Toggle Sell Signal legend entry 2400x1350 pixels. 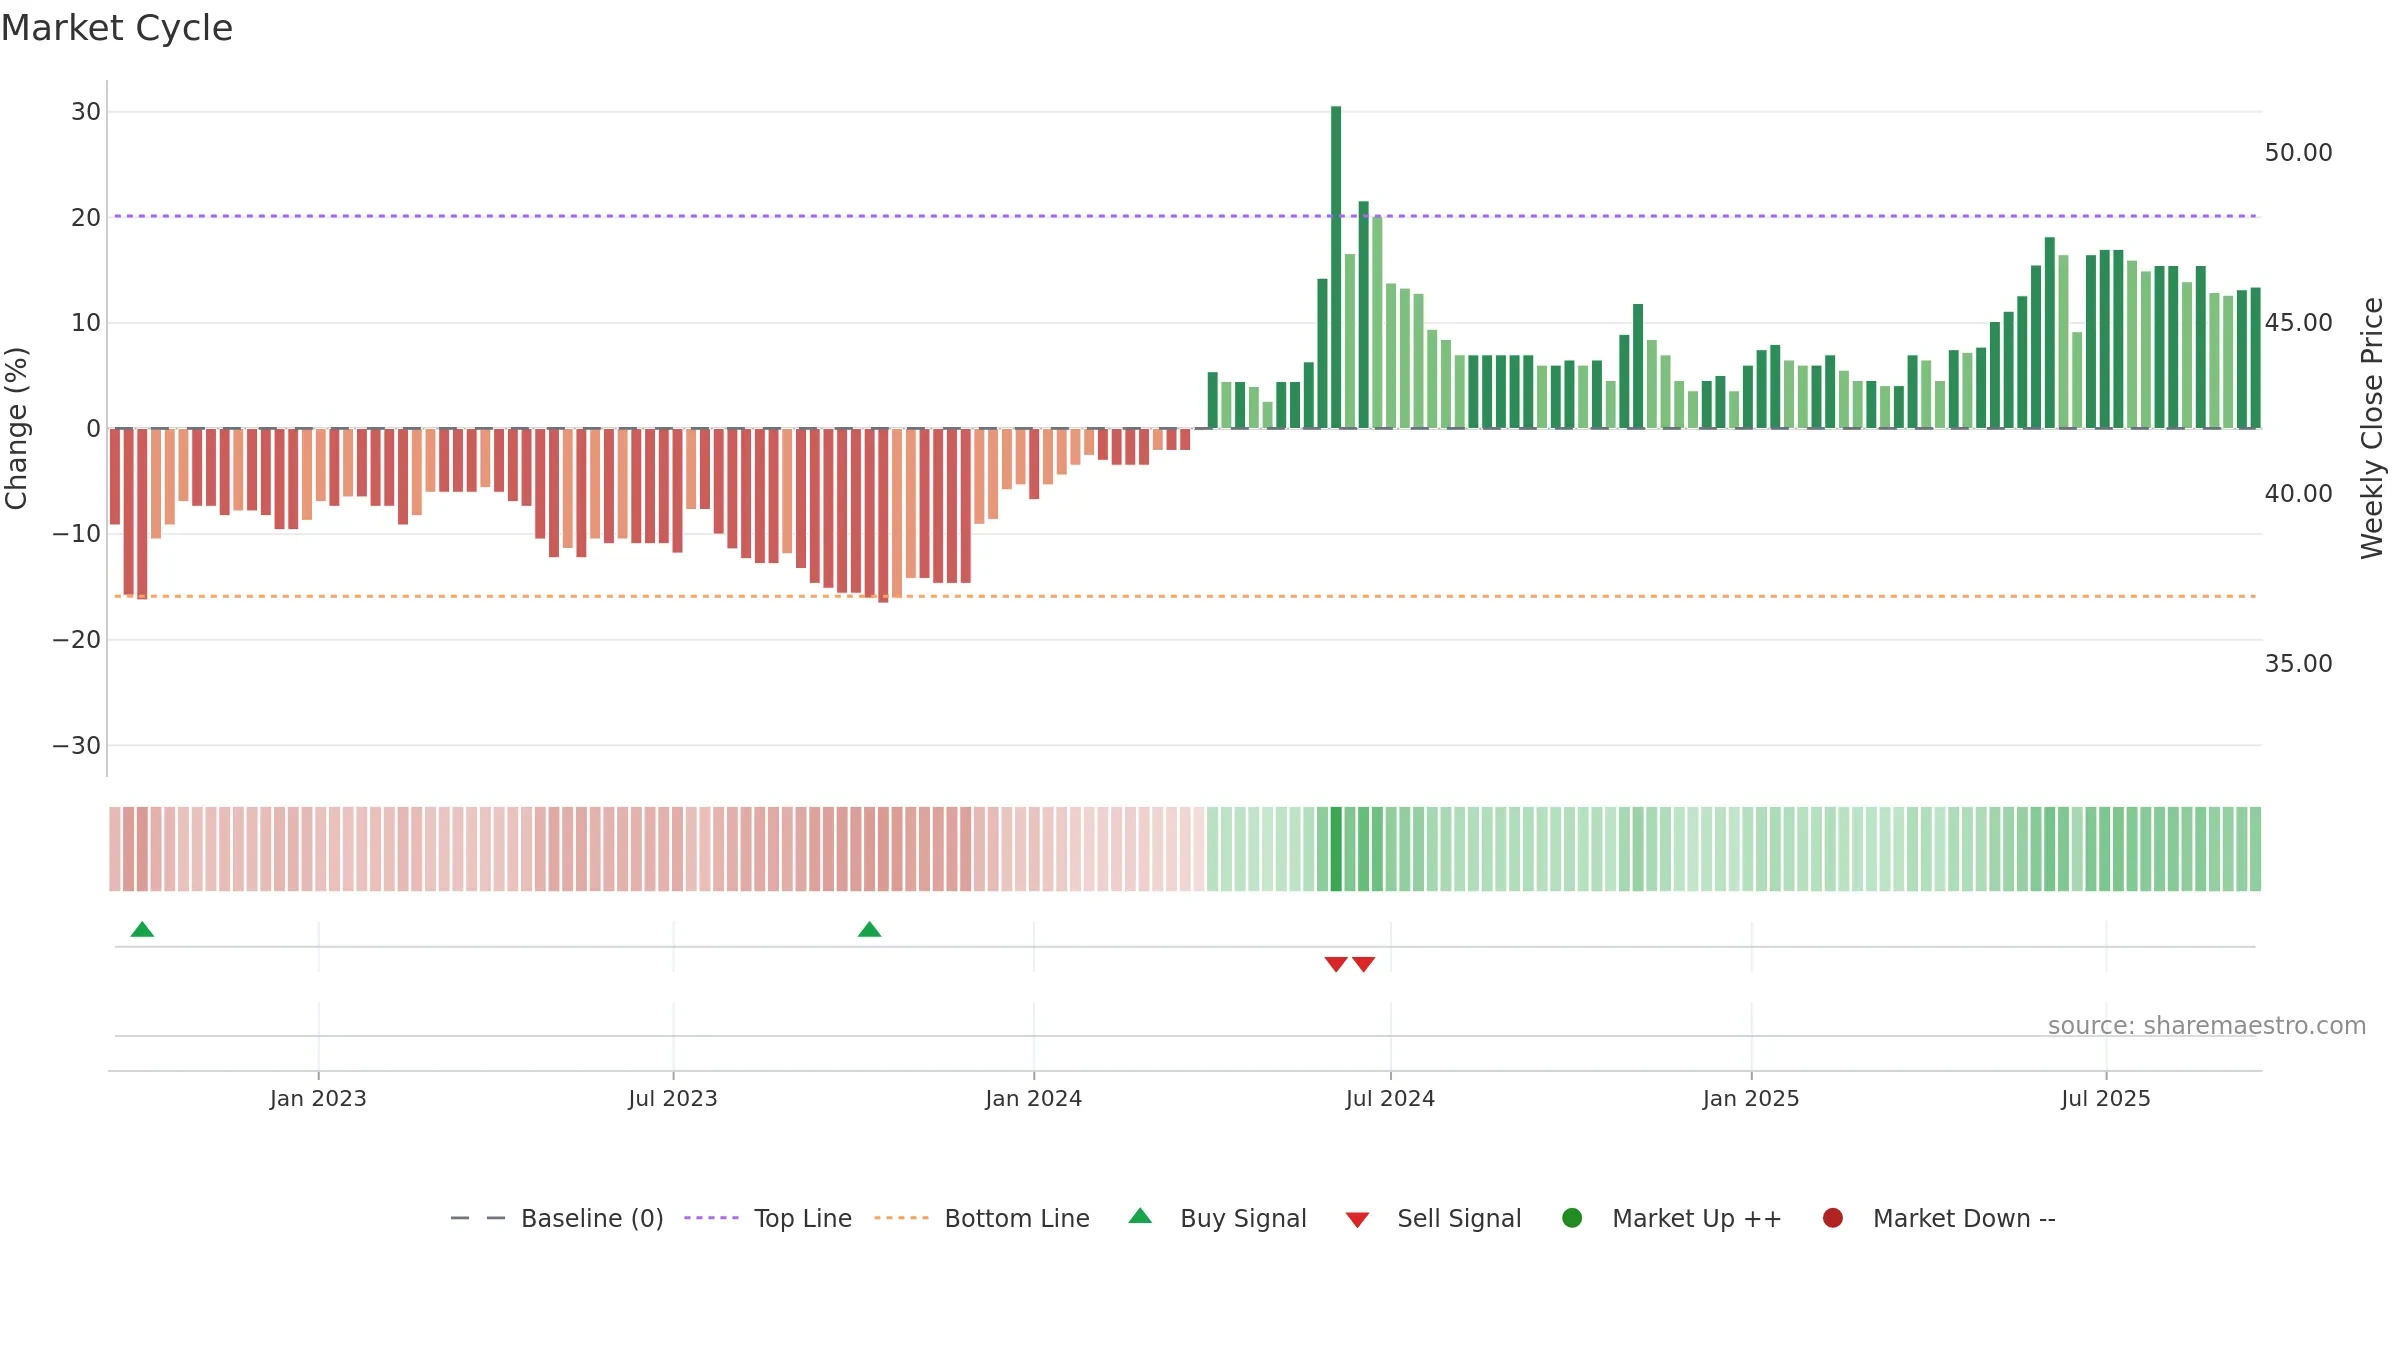point(1433,1218)
